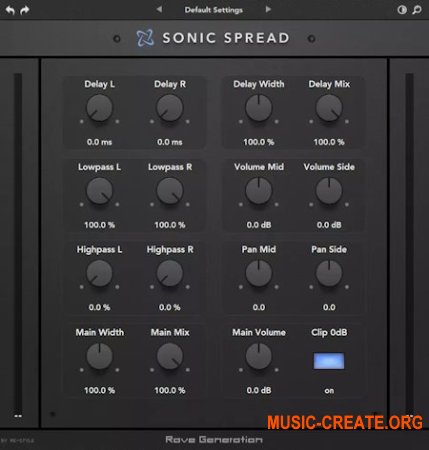Click the Delay Mix knob
The image size is (429, 450).
pos(329,108)
